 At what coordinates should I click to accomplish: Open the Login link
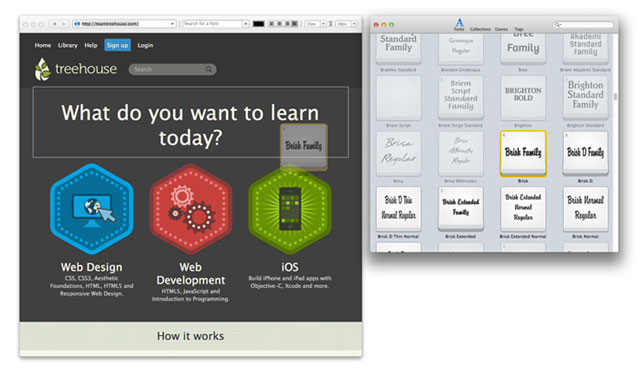(x=145, y=45)
